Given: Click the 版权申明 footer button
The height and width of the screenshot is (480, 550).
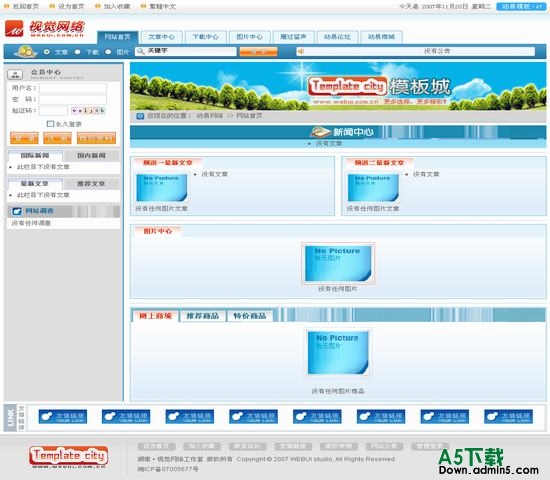Looking at the screenshot, I should [338, 446].
